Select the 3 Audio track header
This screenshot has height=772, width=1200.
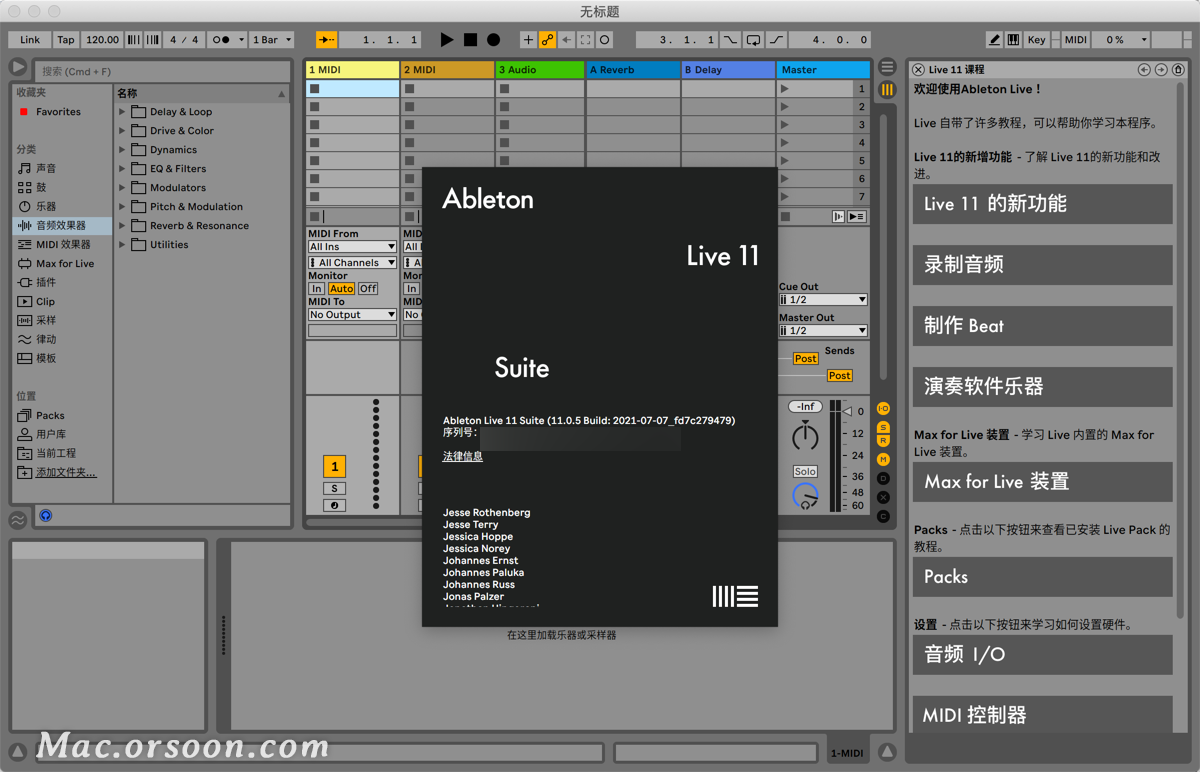(x=540, y=70)
